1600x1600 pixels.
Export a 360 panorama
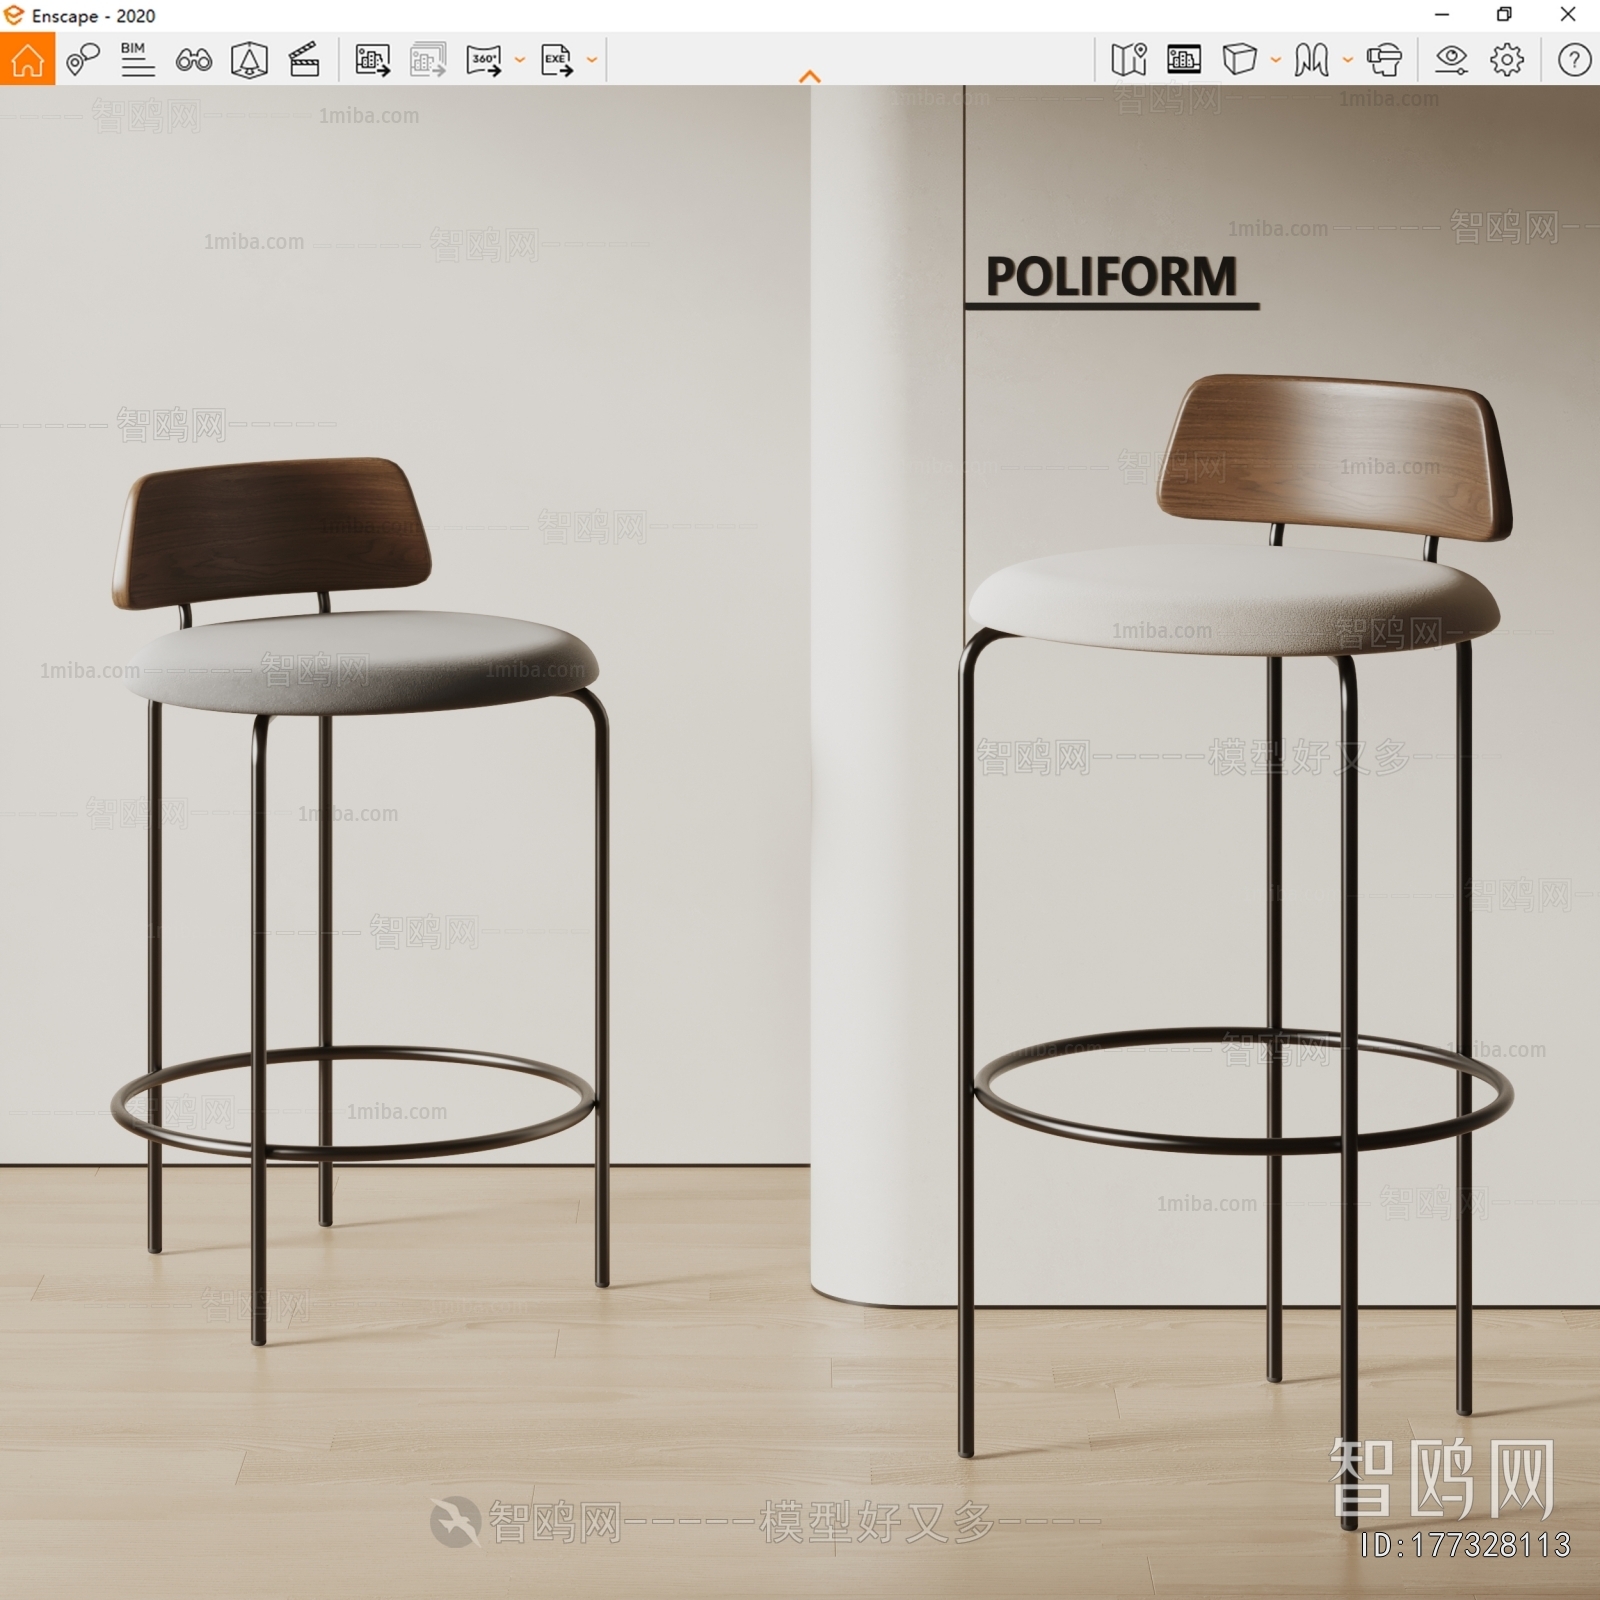click(484, 61)
